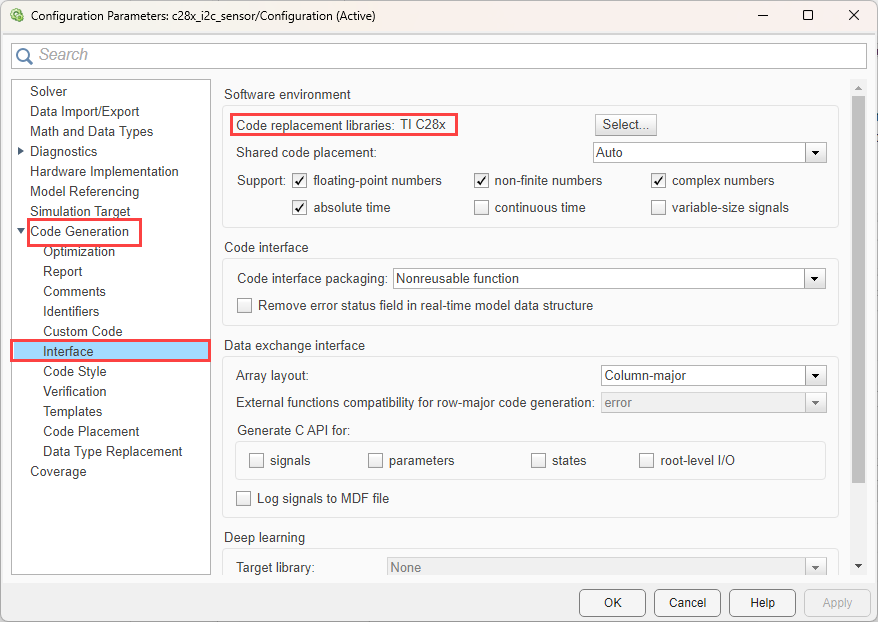
Task: Open the Verification subpane
Action: [x=74, y=391]
